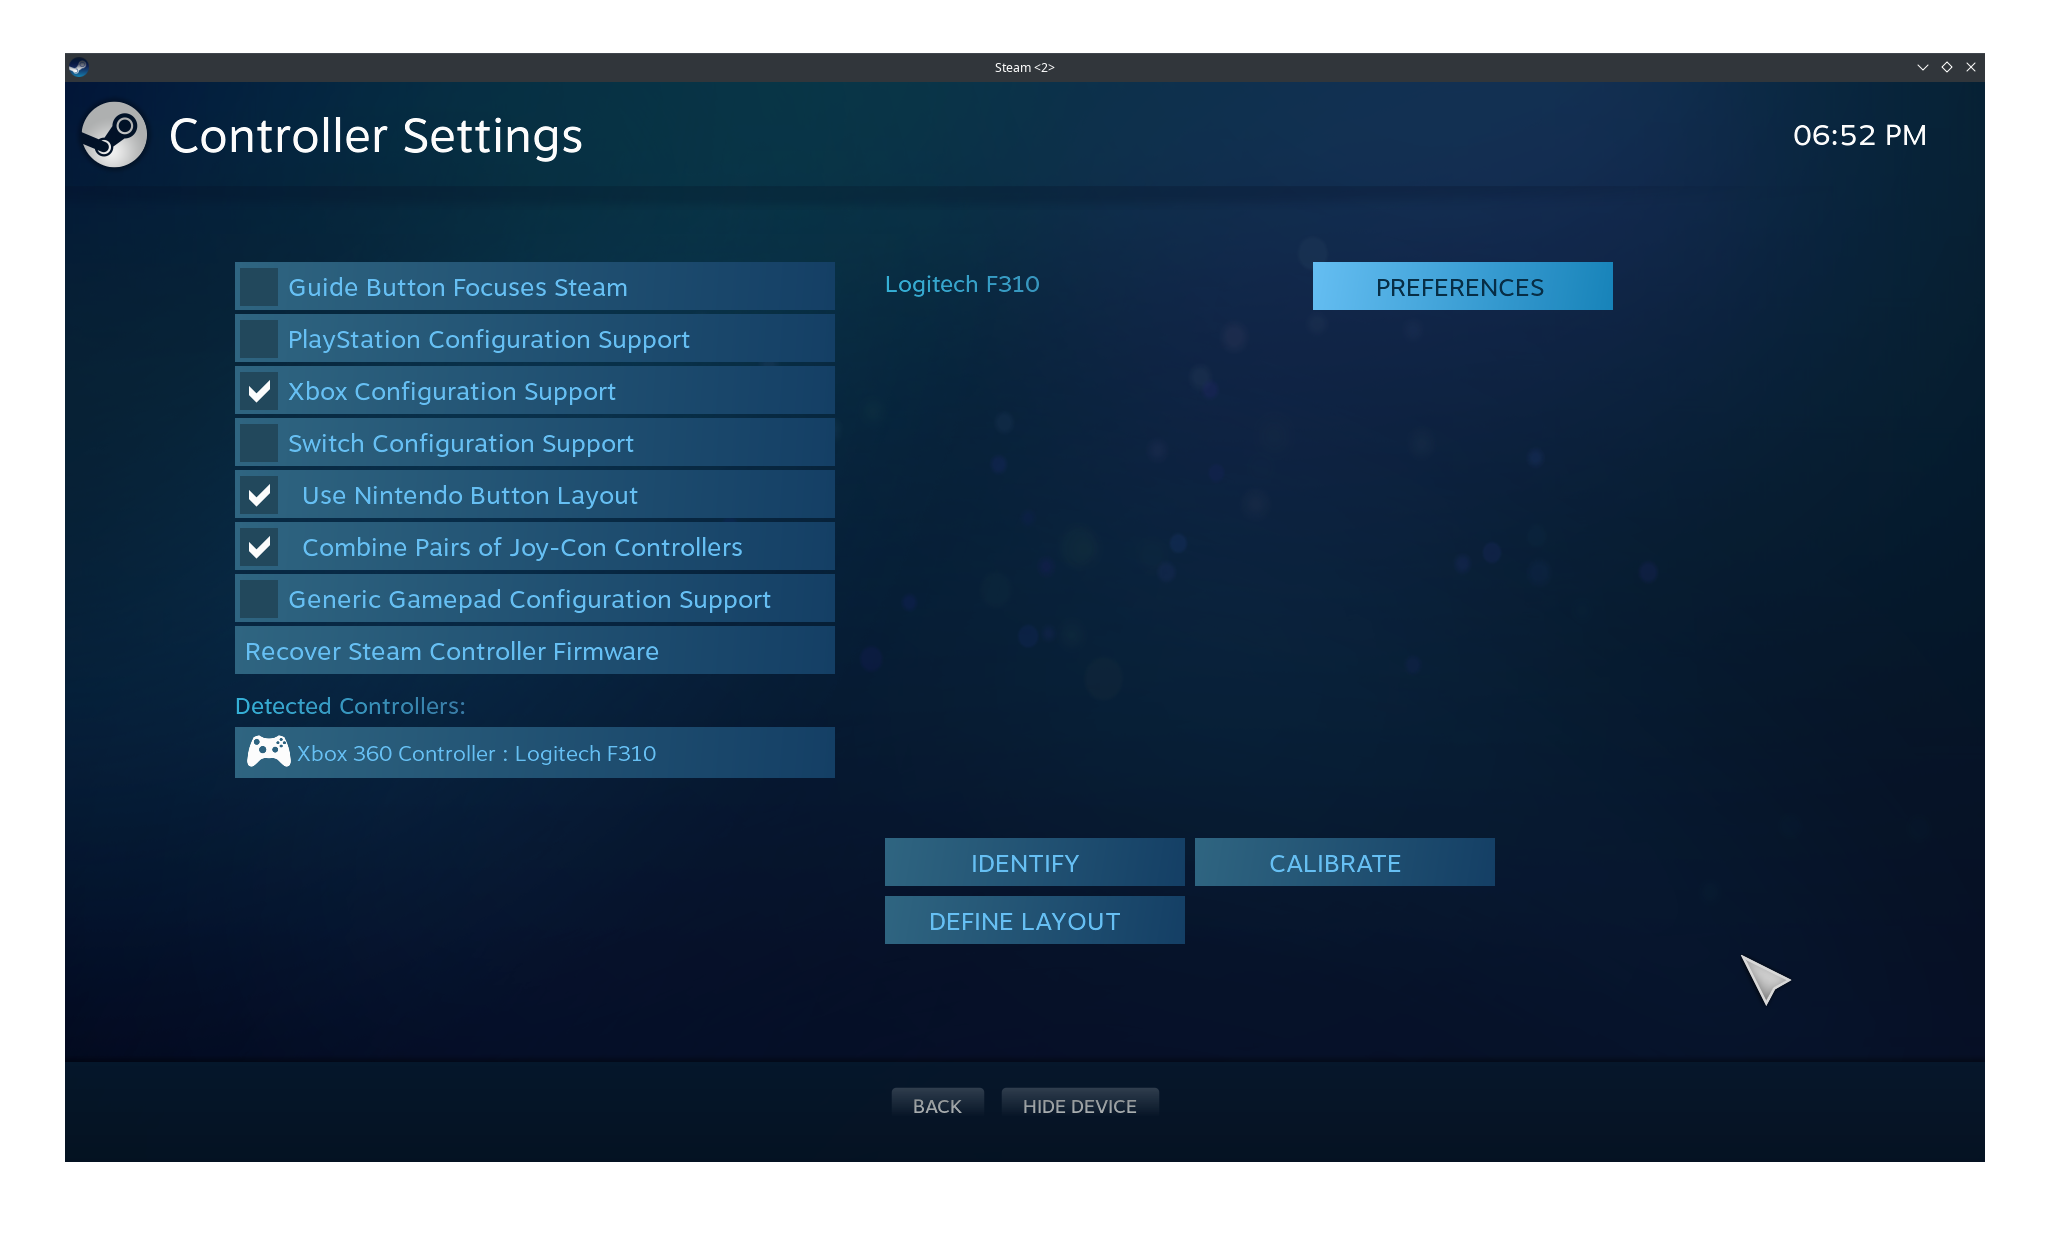Click the Xbox gamepad icon for Logitech F310
The width and height of the screenshot is (2050, 1239).
pos(268,752)
